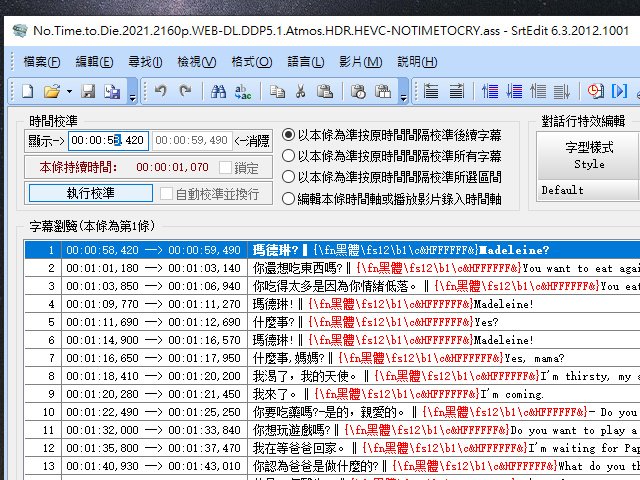This screenshot has height=480, width=640.
Task: Open the 檔案(F) menu
Action: pyautogui.click(x=42, y=62)
